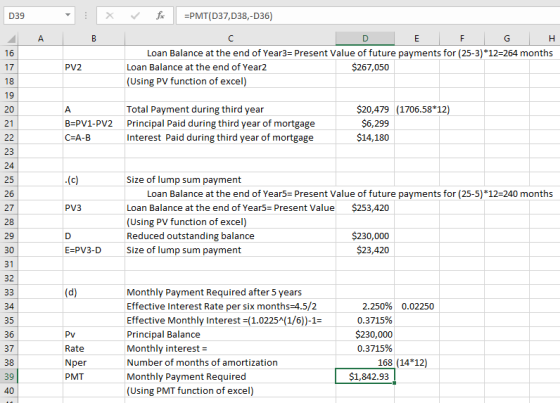The image size is (560, 403).
Task: Click the formula bar options vertical dots handle
Action: pos(86,16)
